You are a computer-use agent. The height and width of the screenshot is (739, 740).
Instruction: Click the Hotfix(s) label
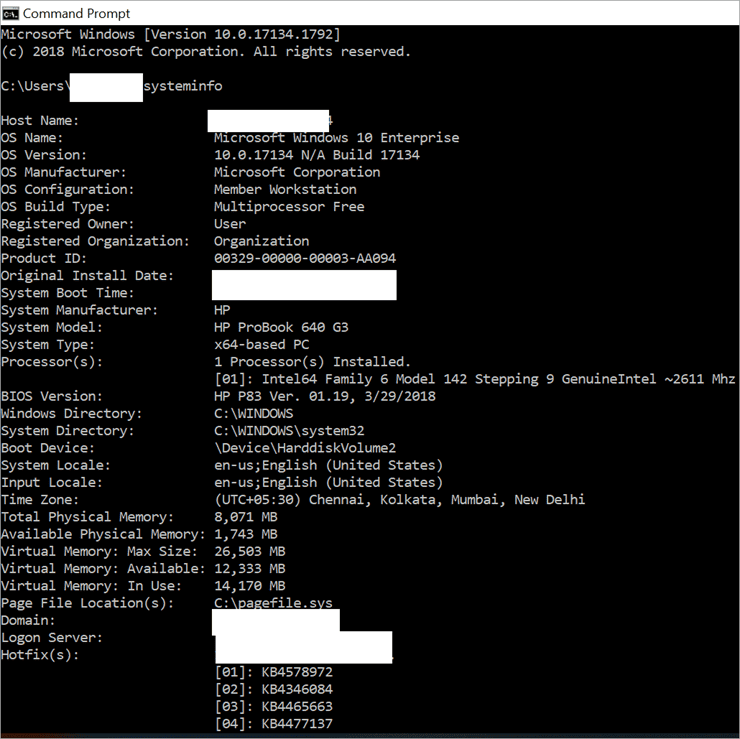point(40,655)
